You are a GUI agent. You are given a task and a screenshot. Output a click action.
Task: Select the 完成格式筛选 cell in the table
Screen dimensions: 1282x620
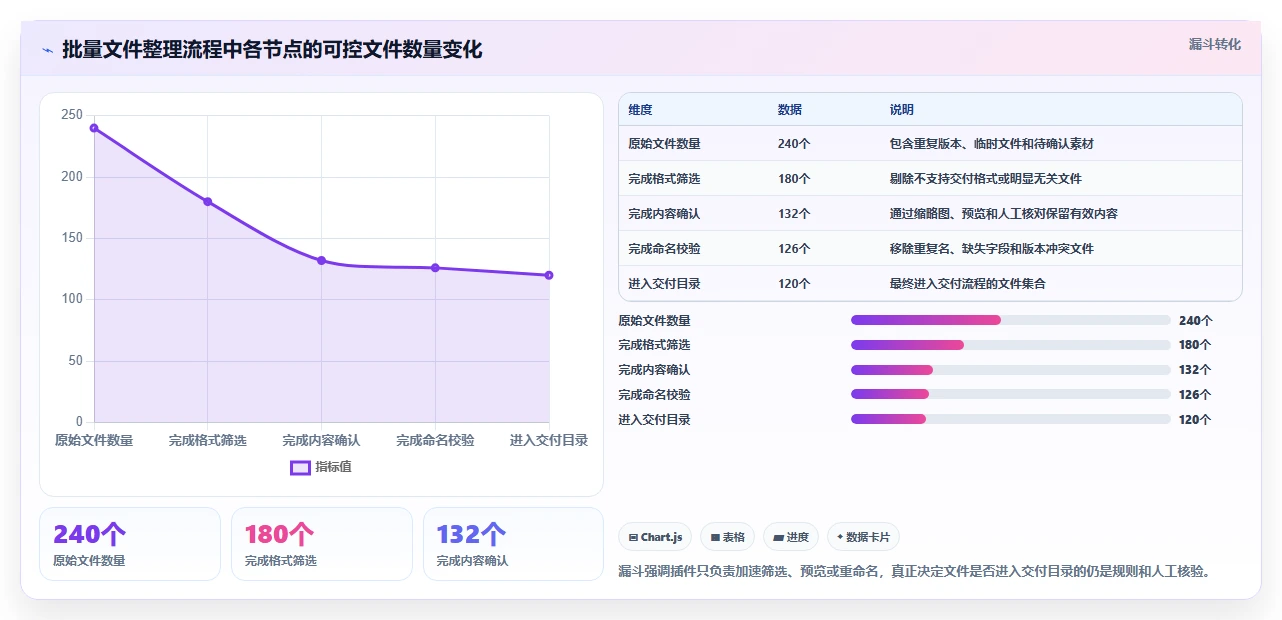[x=664, y=179]
